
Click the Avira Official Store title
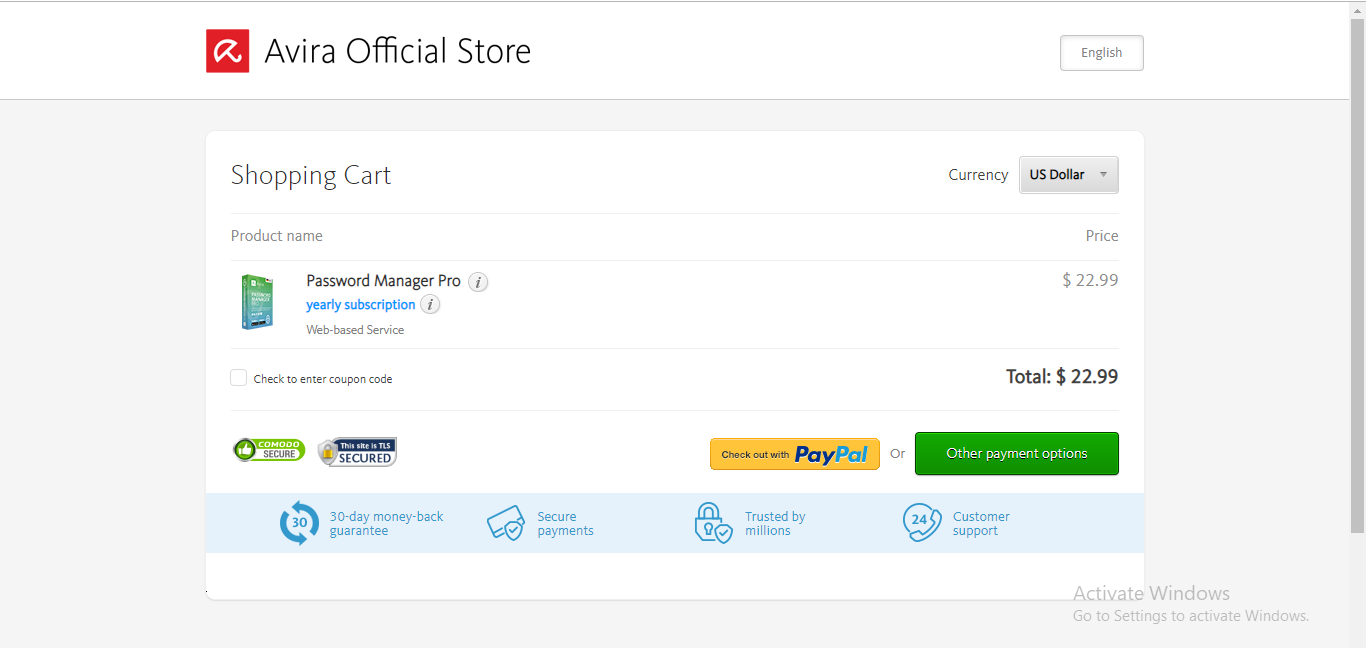[x=398, y=51]
